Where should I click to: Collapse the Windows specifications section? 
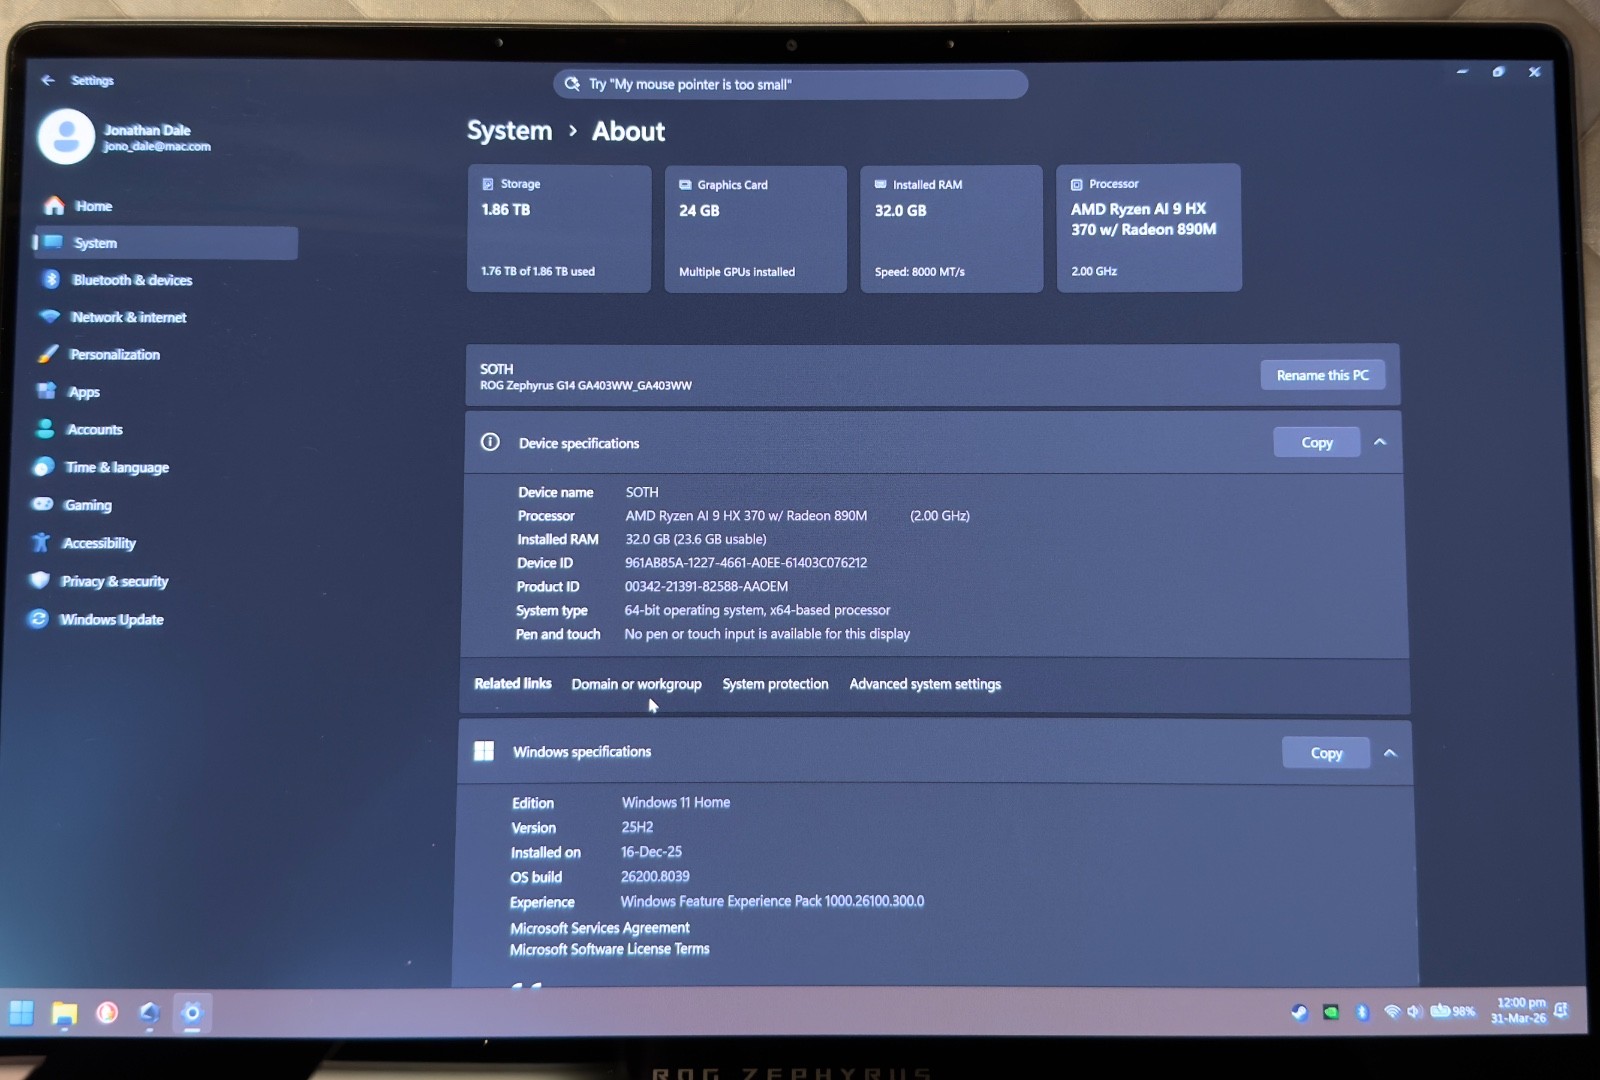tap(1390, 753)
